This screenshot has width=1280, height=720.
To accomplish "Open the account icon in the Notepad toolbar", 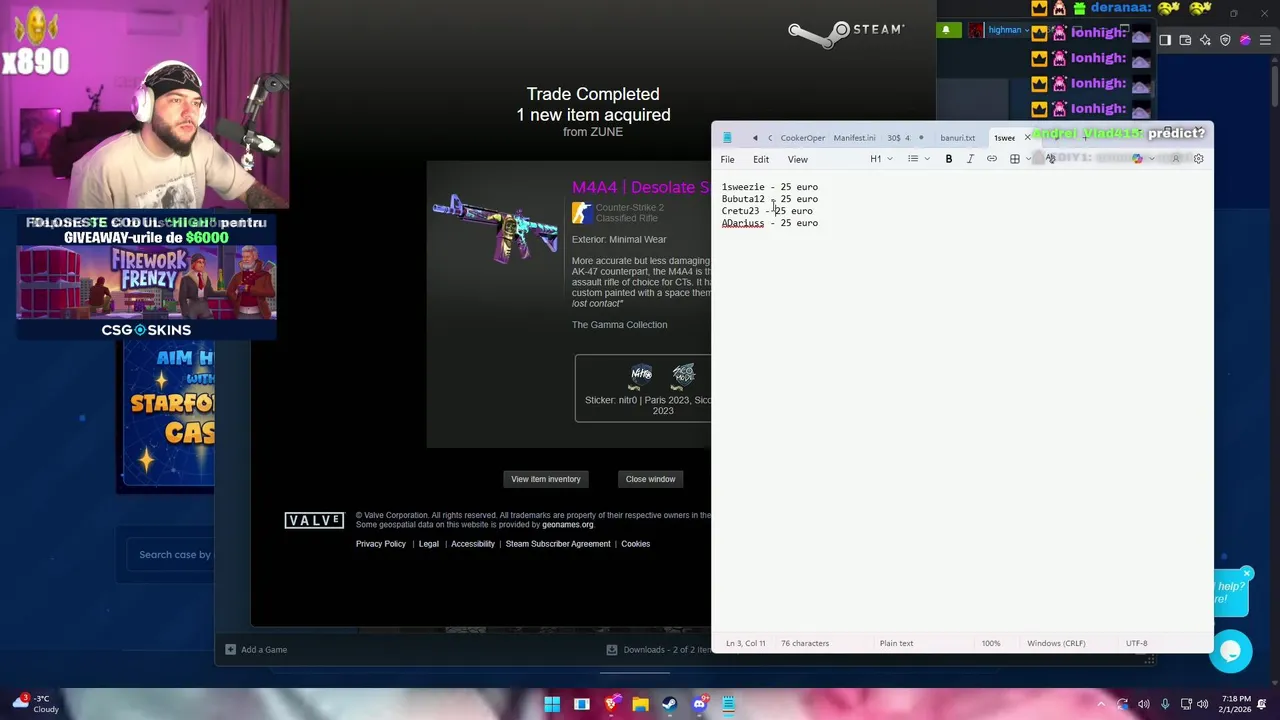I will pos(1176,159).
